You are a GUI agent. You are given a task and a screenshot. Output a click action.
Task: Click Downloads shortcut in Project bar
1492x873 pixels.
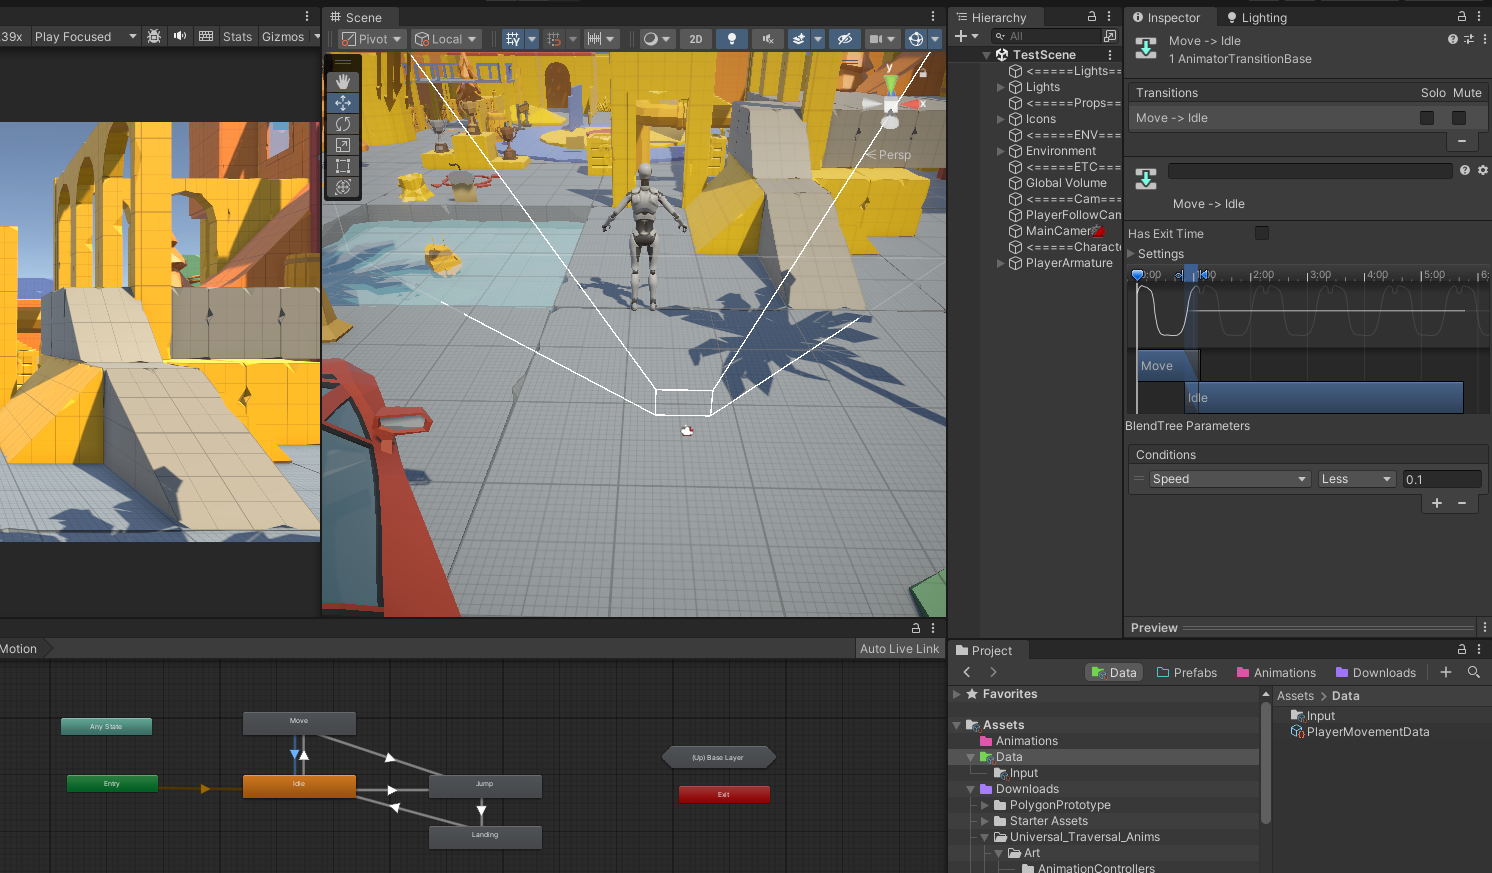(x=1376, y=673)
